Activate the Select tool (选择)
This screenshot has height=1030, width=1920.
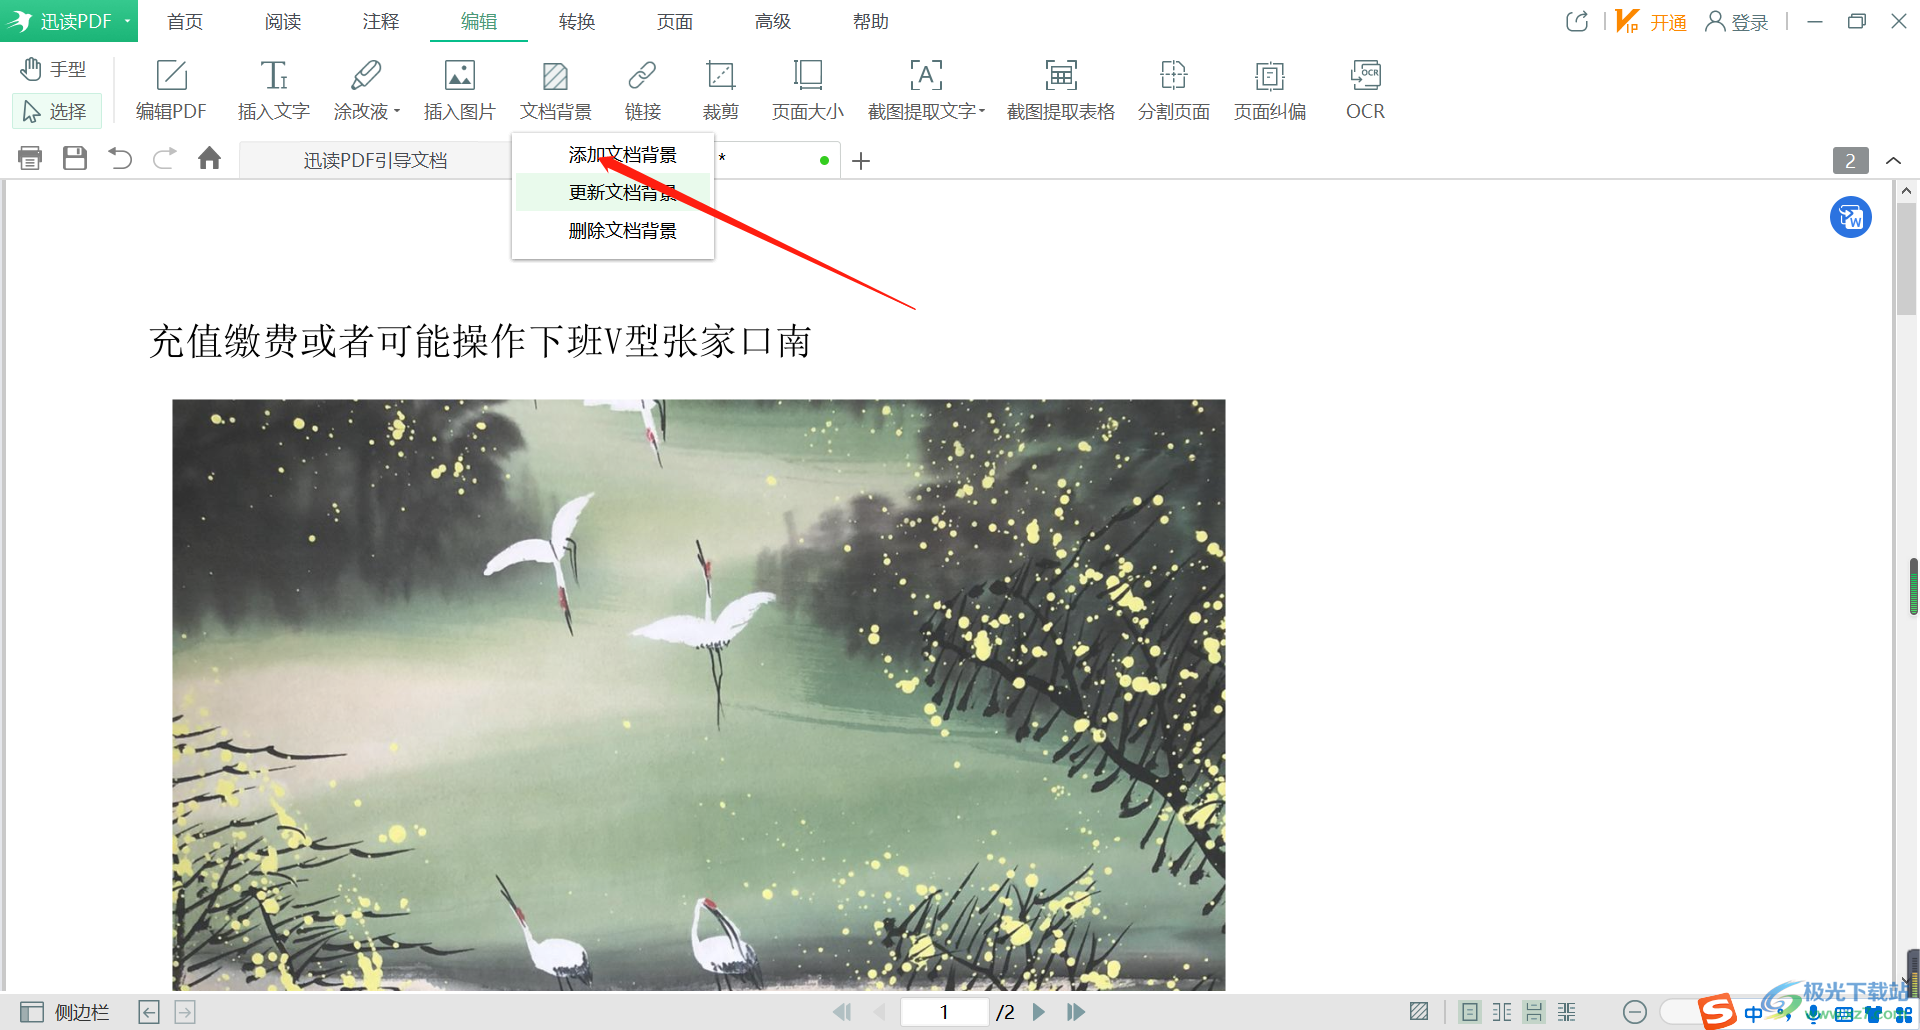[x=56, y=111]
